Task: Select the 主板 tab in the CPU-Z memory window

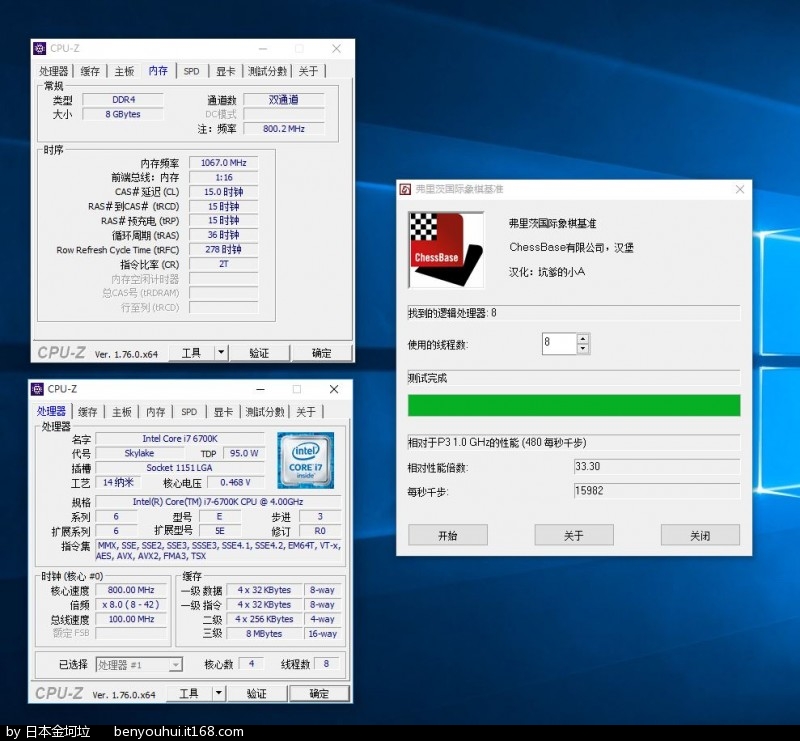Action: pos(124,71)
